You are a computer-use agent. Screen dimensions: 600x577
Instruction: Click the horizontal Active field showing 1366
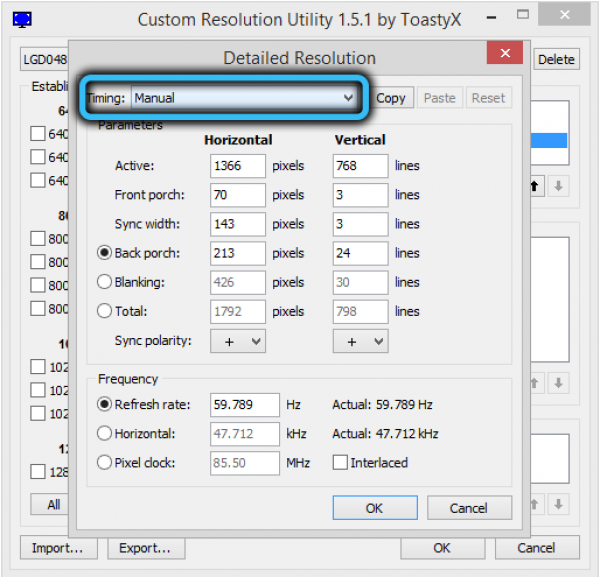click(x=238, y=166)
